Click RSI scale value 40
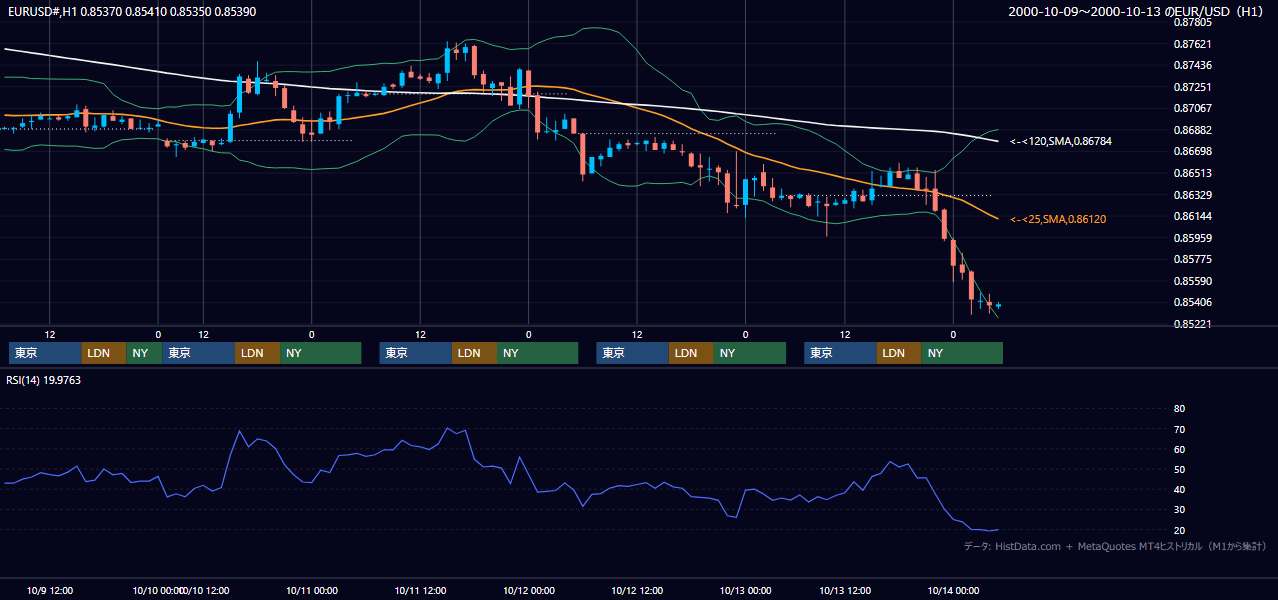This screenshot has height=600, width=1278. click(x=1179, y=490)
